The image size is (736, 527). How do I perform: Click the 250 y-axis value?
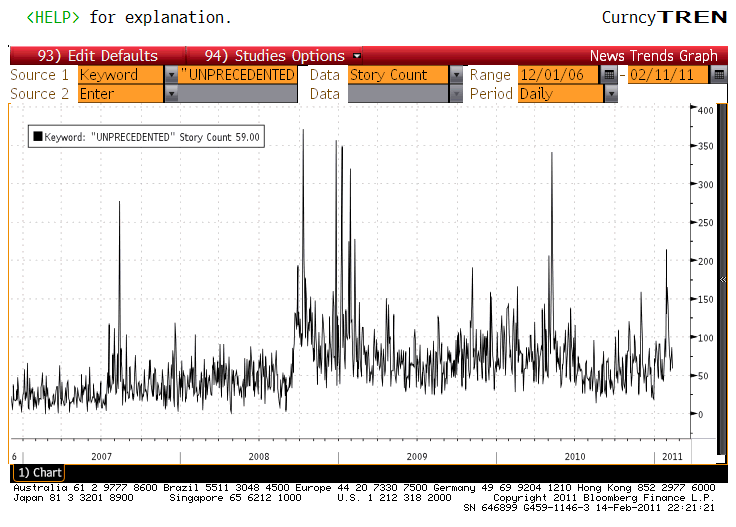pos(705,222)
